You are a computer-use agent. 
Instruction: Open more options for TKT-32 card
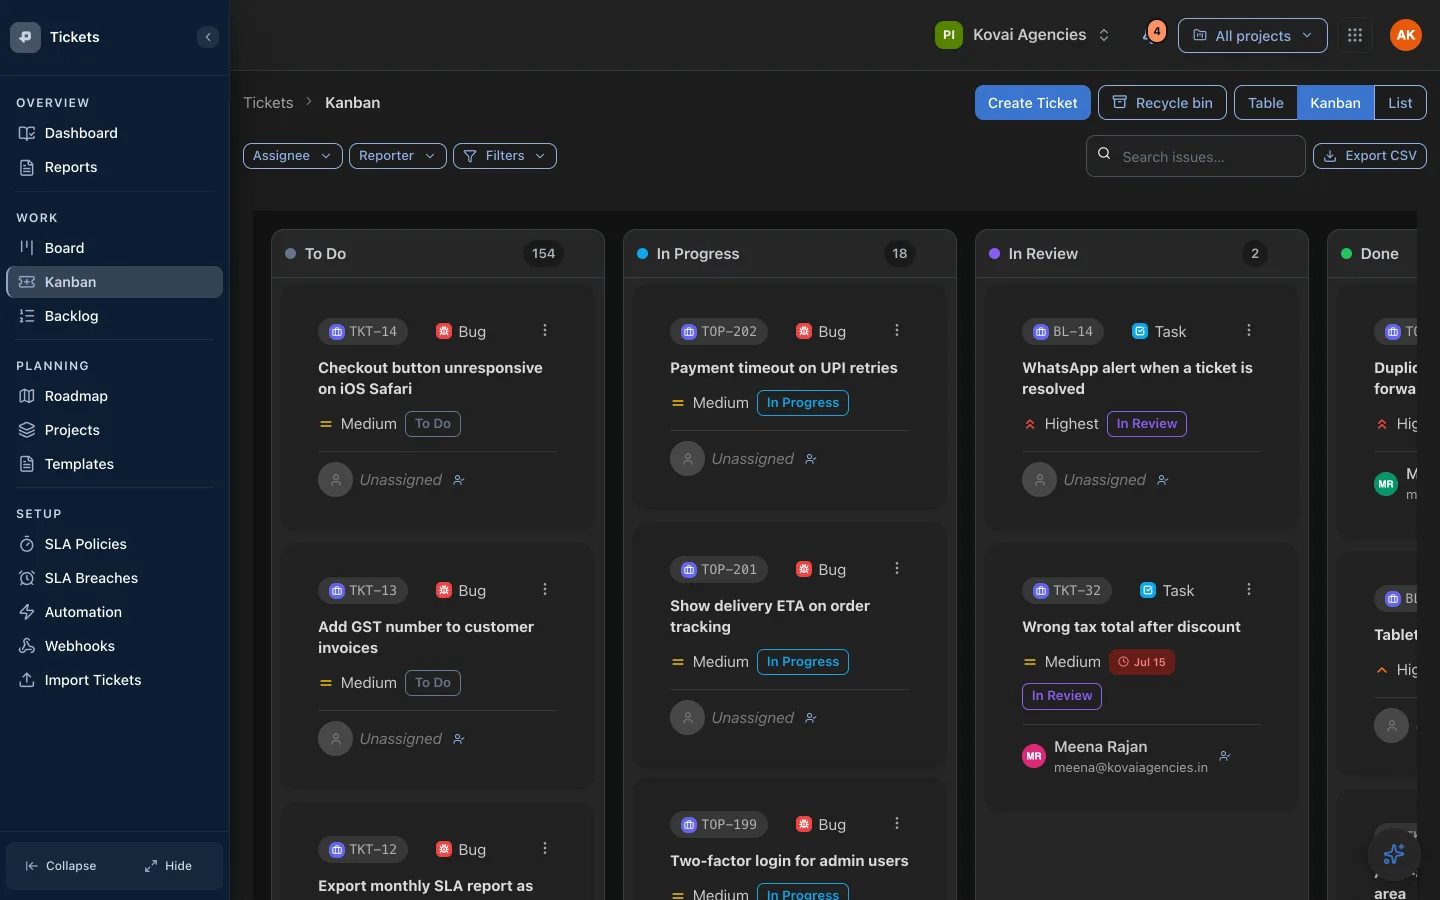click(x=1249, y=589)
